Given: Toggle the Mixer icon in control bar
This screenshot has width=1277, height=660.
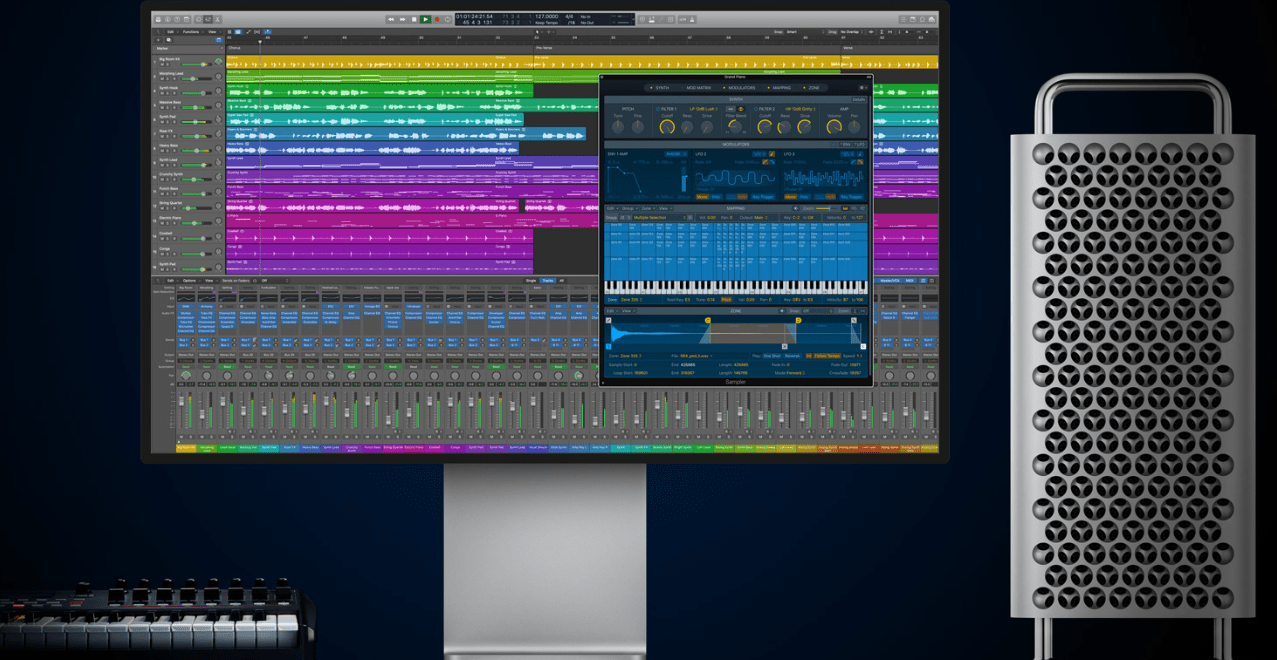Looking at the screenshot, I should pyautogui.click(x=208, y=19).
